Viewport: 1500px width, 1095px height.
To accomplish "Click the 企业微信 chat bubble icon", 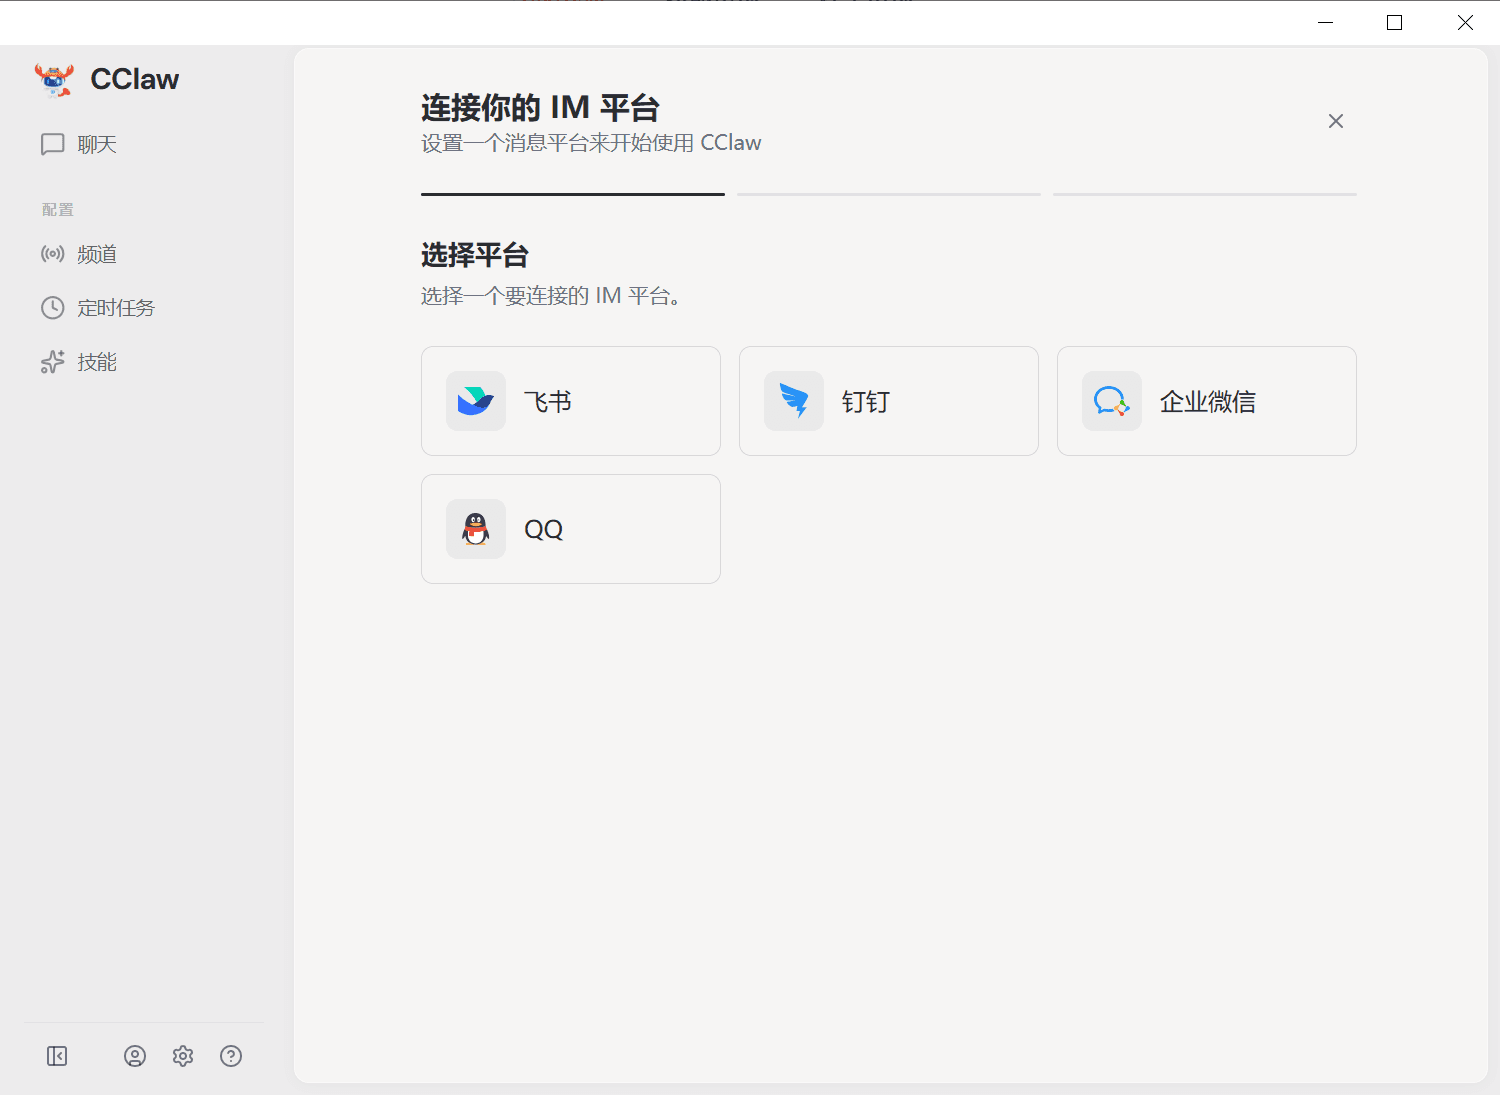I will [1112, 401].
